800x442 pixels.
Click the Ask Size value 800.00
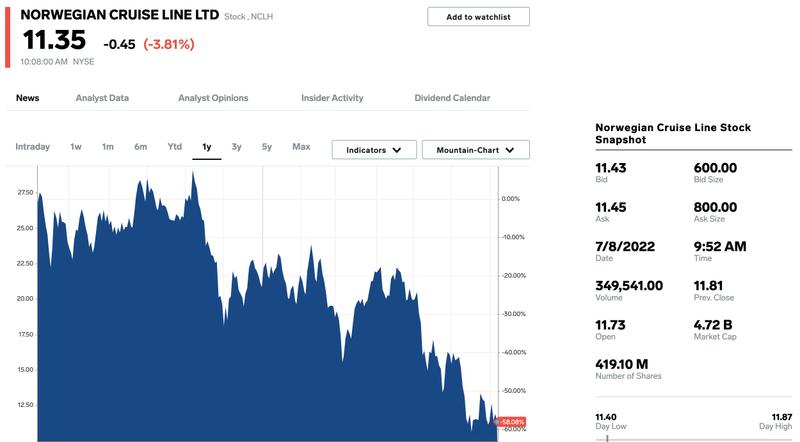[x=715, y=207]
